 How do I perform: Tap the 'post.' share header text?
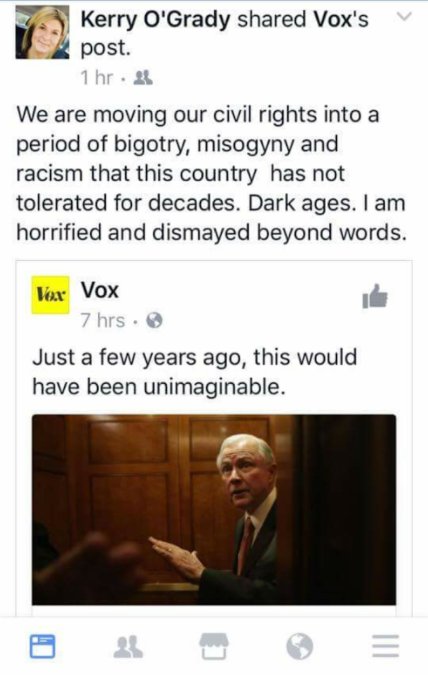tap(105, 48)
